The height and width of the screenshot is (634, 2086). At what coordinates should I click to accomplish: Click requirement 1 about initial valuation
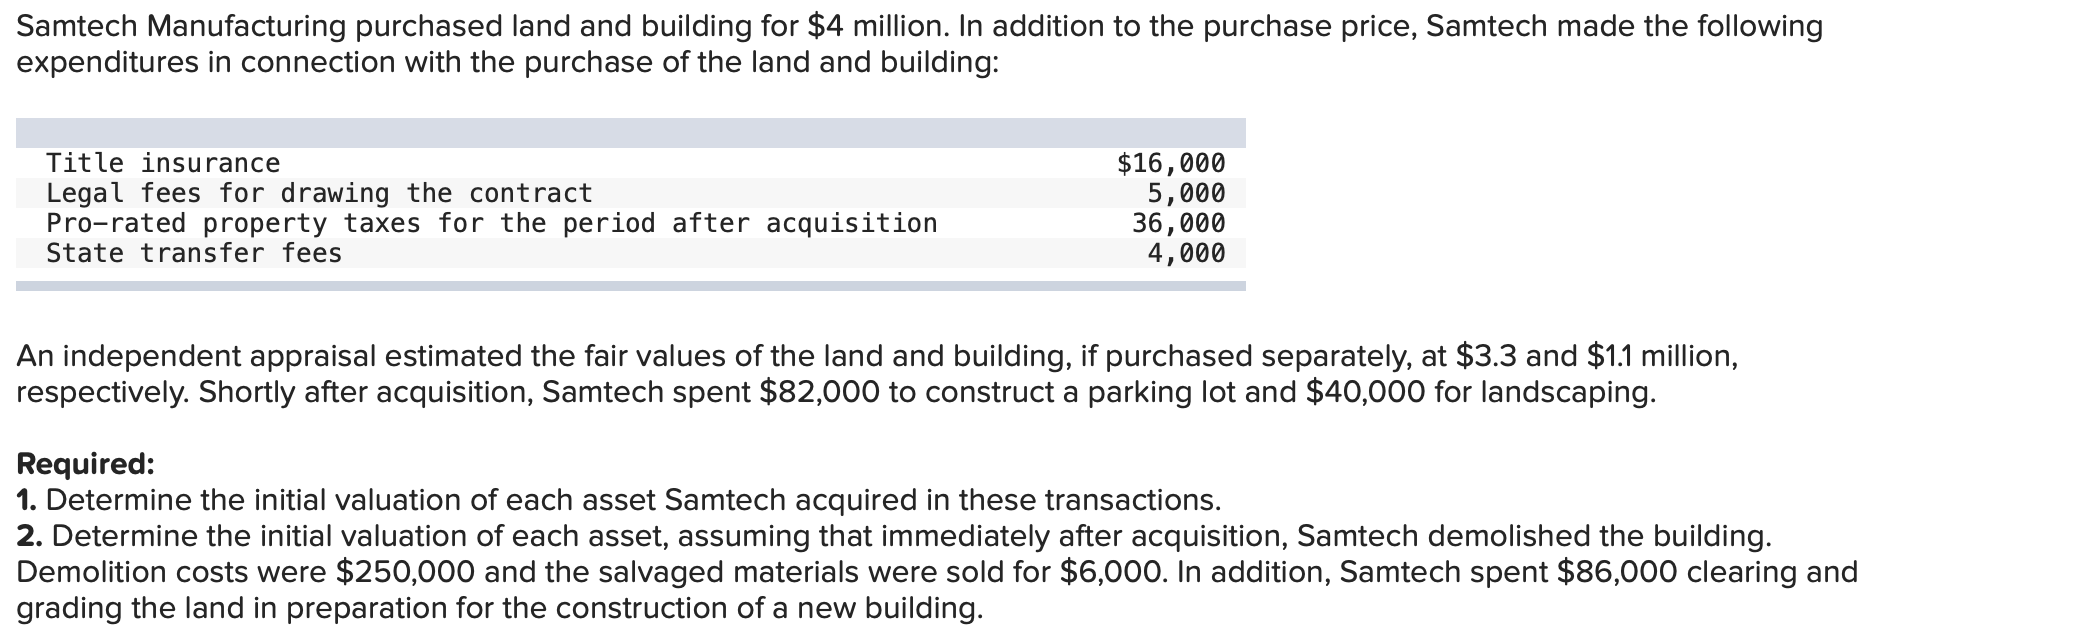619,499
